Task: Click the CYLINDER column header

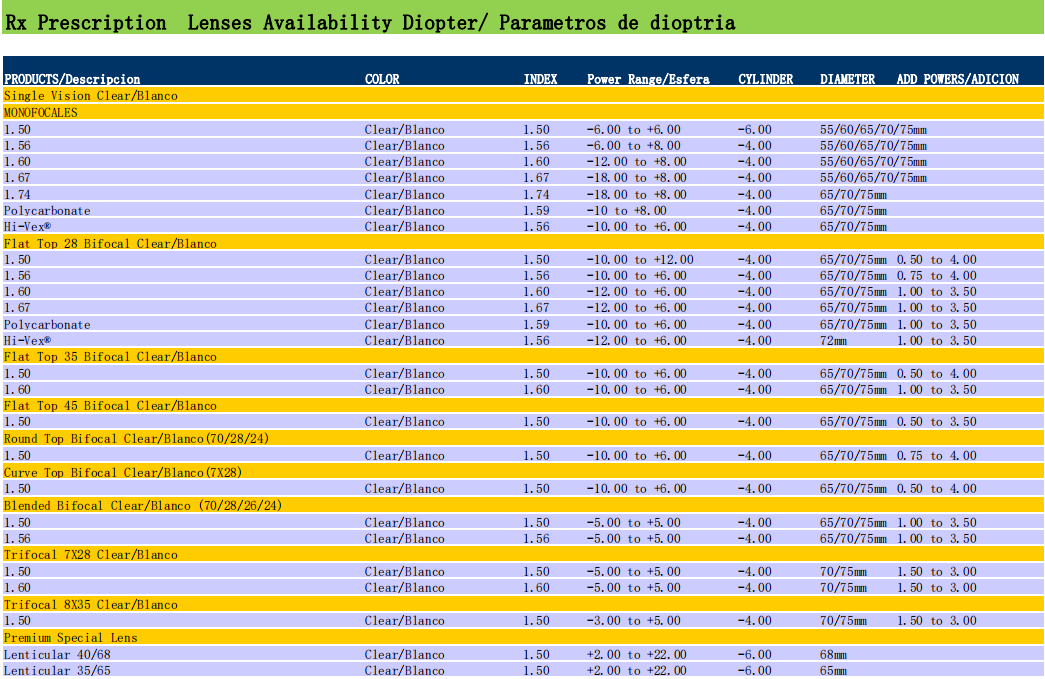Action: (x=765, y=79)
